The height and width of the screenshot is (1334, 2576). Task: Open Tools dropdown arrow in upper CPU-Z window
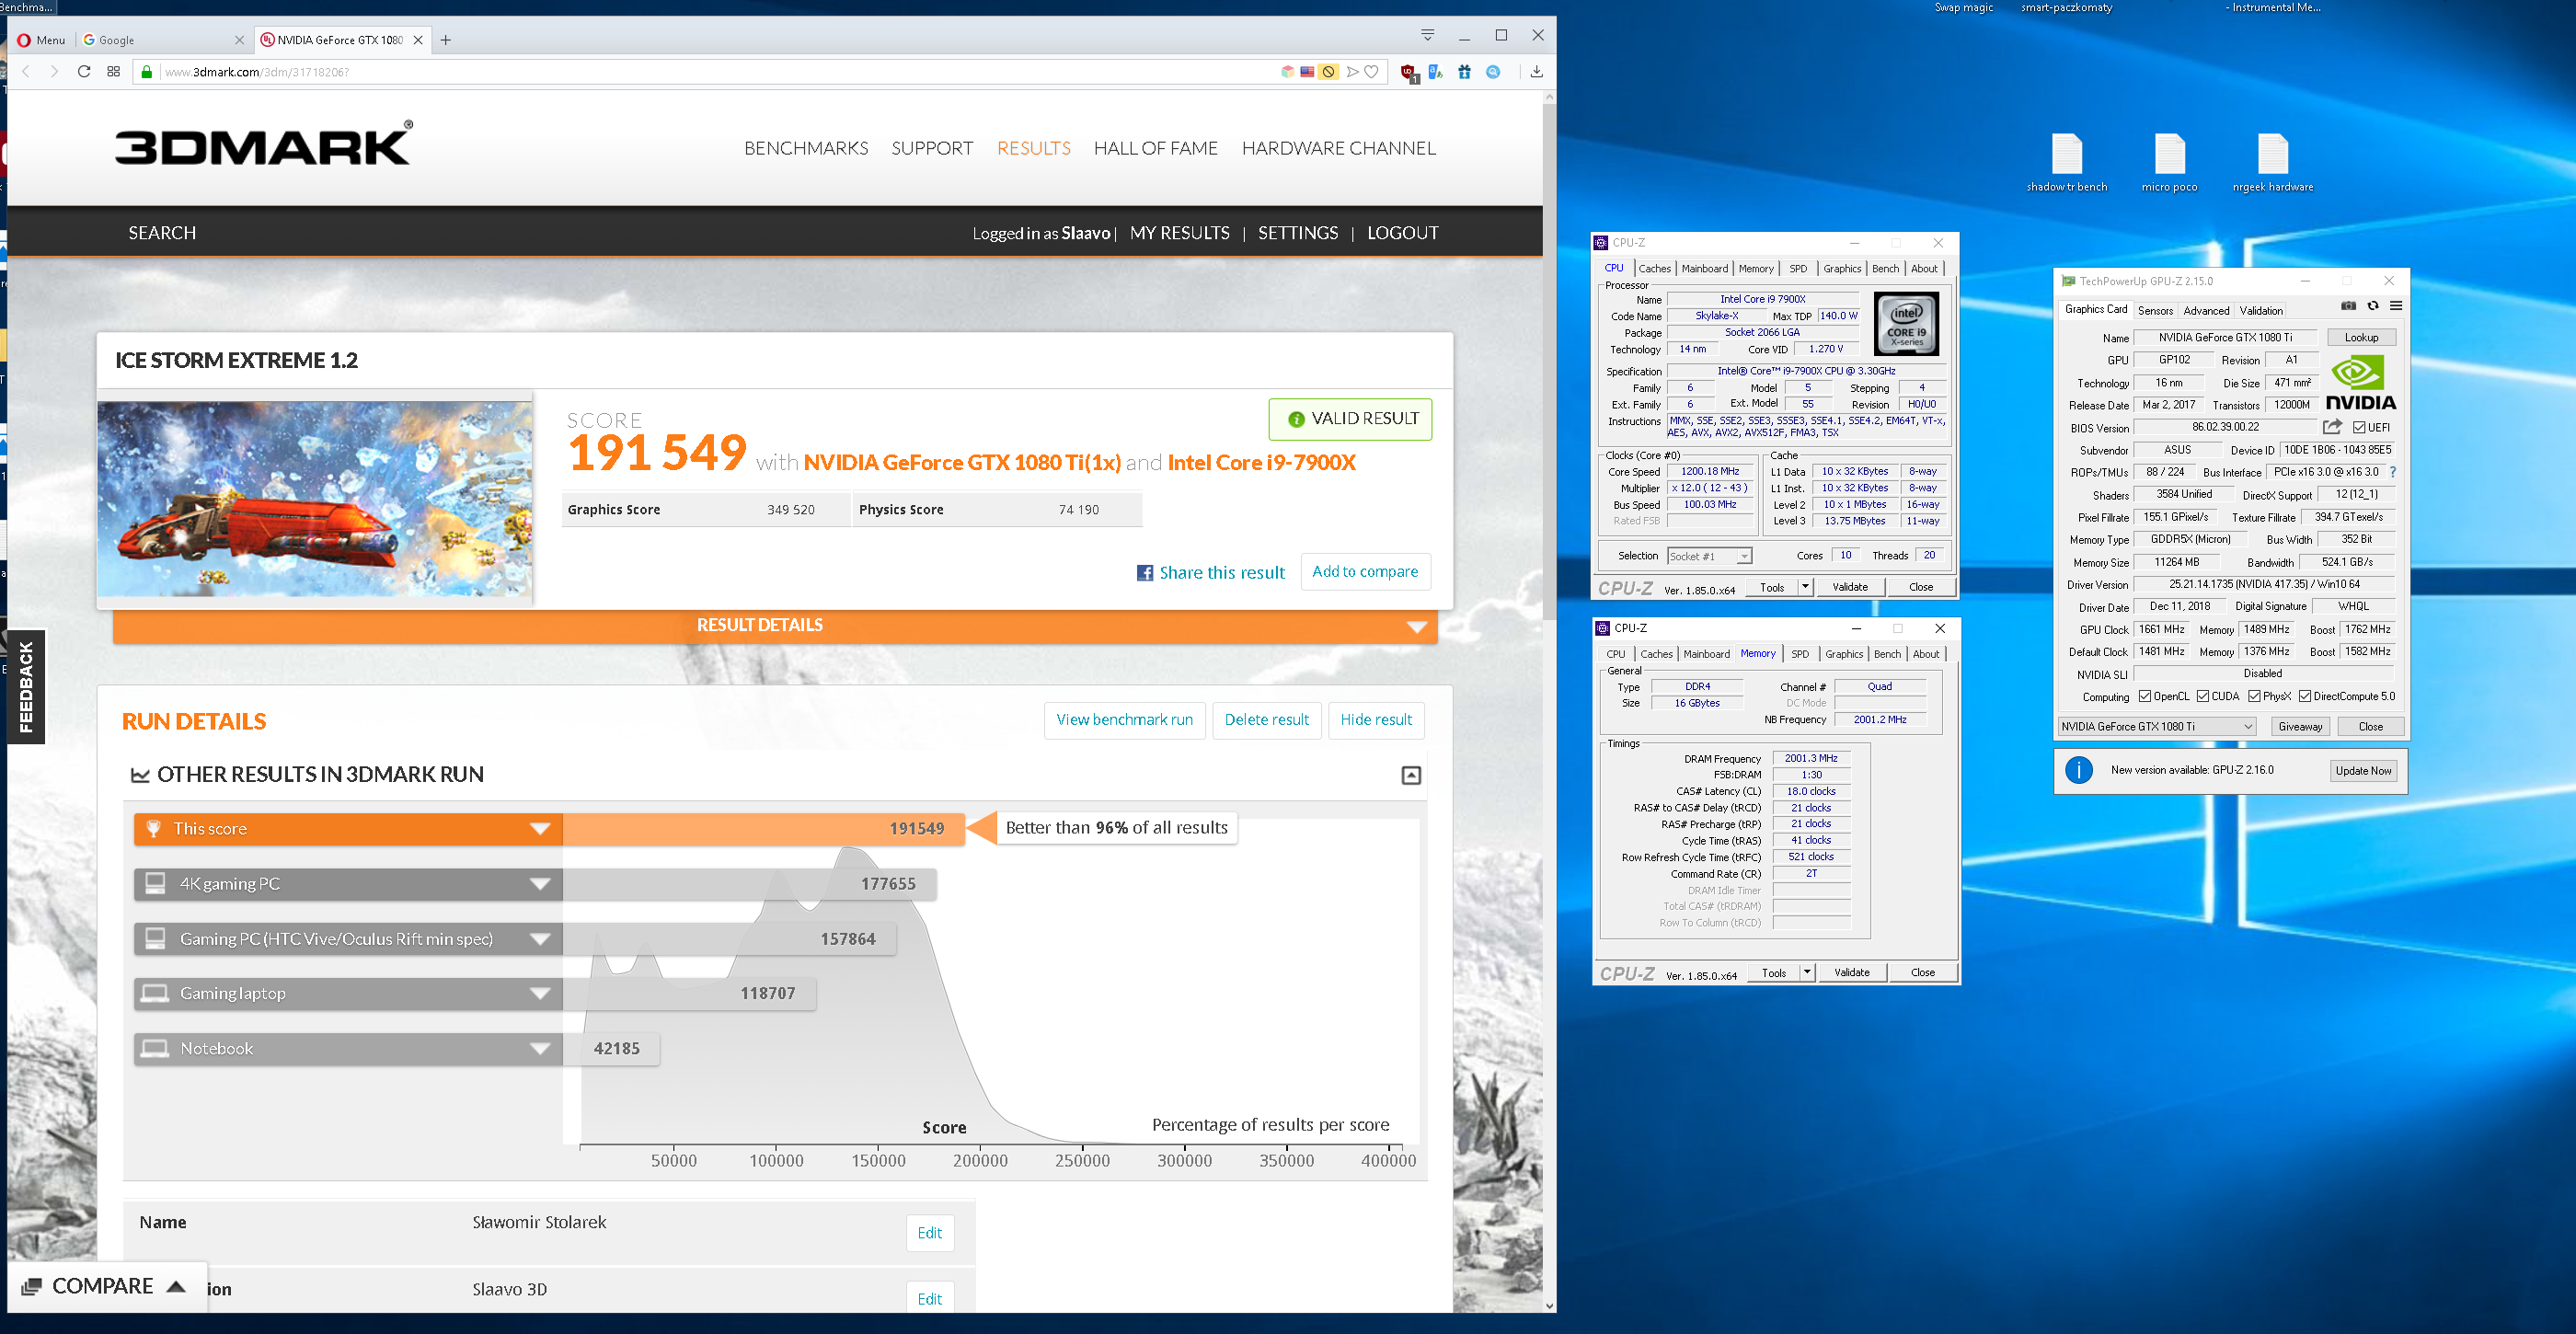(1805, 587)
